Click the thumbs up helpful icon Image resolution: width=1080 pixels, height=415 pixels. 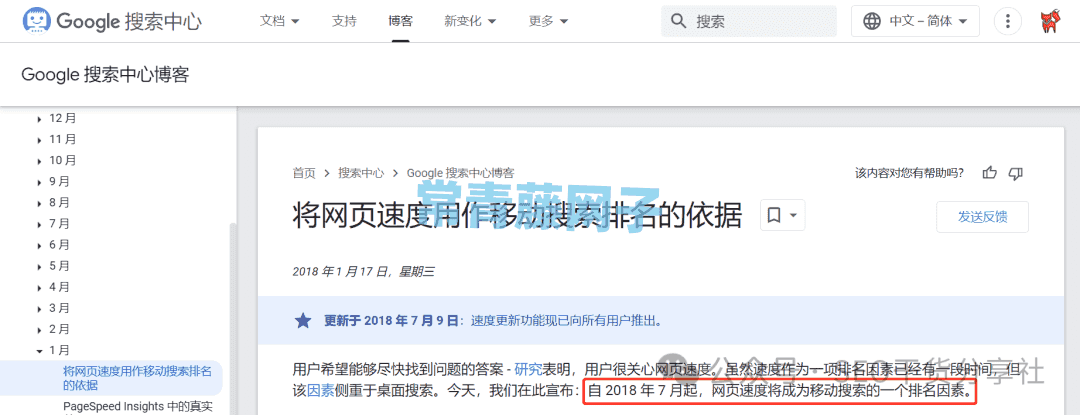[990, 173]
